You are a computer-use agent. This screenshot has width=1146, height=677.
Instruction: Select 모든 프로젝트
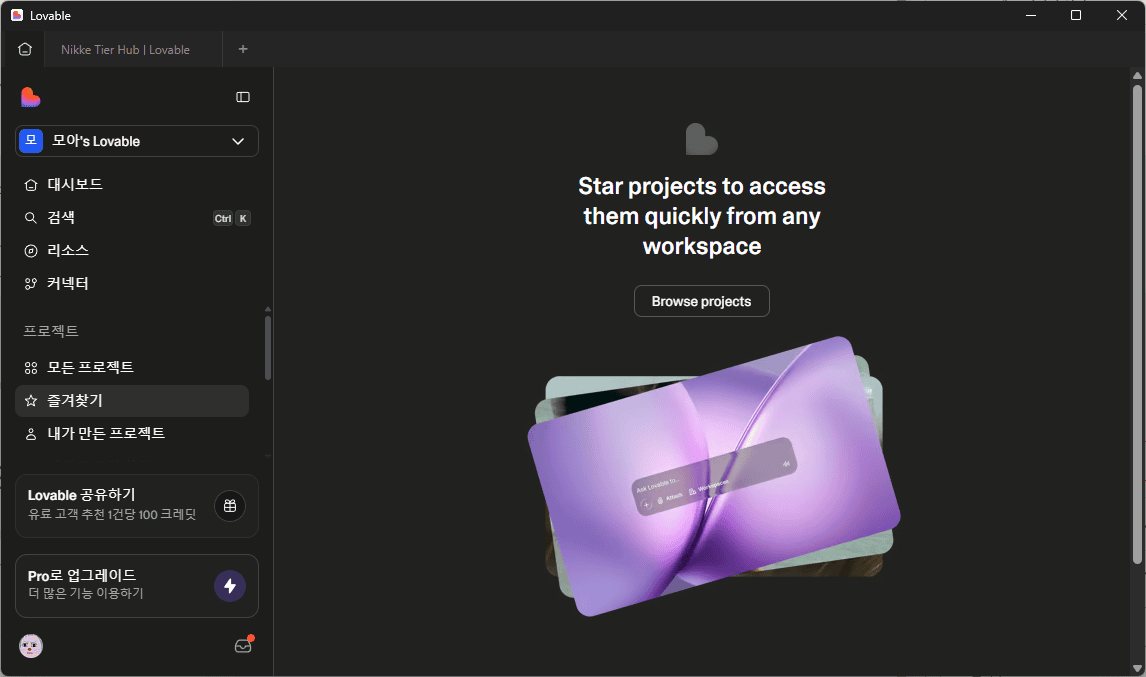[x=132, y=368]
